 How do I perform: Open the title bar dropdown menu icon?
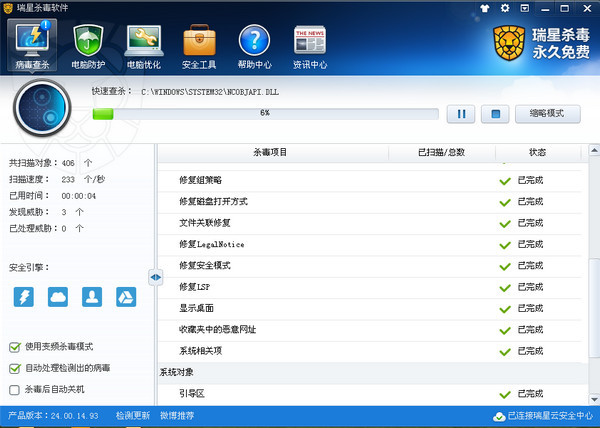click(x=525, y=8)
